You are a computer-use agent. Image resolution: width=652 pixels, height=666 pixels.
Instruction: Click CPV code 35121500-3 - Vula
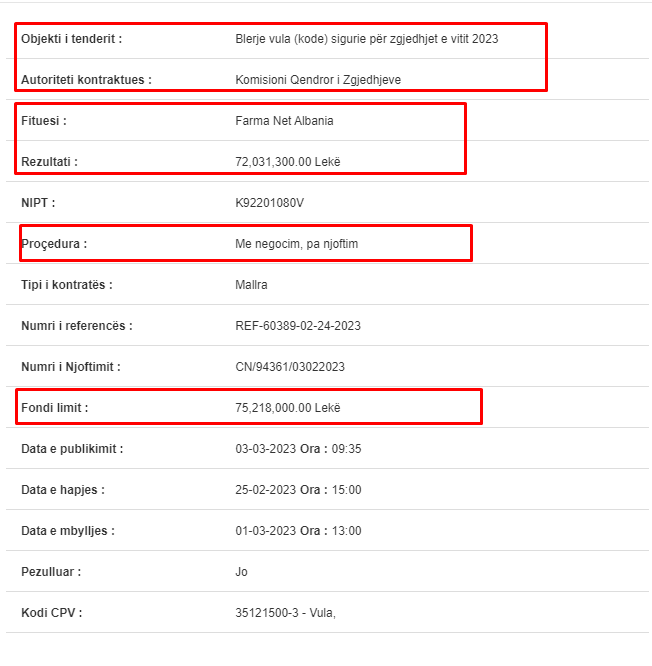pos(285,613)
